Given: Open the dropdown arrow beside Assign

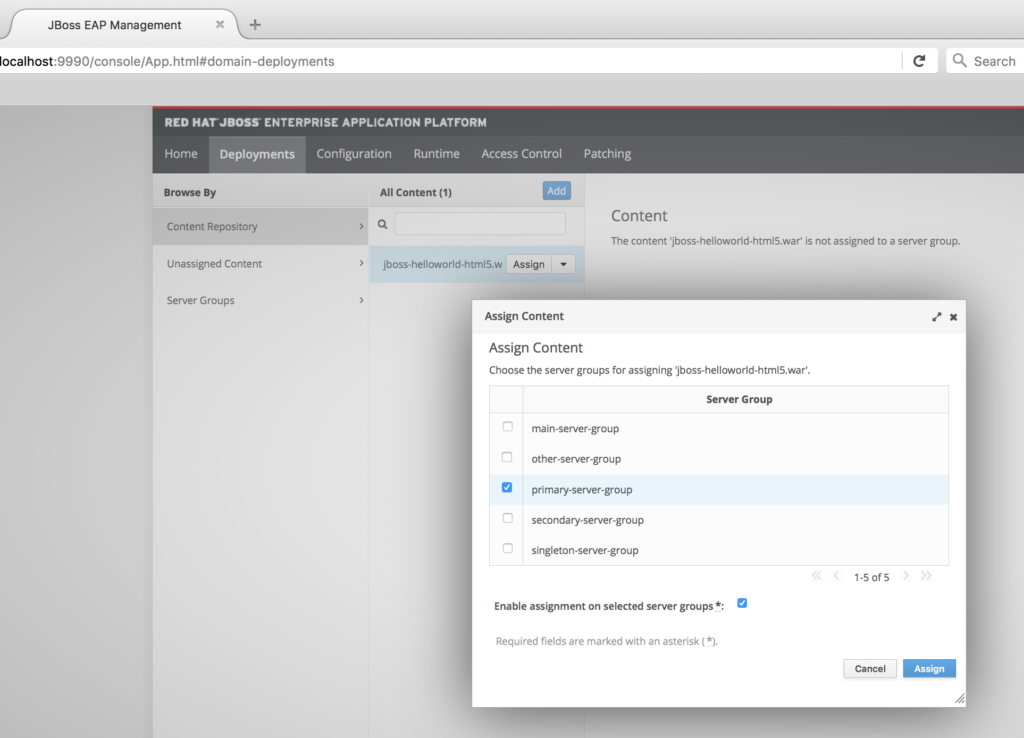Looking at the screenshot, I should pos(564,264).
